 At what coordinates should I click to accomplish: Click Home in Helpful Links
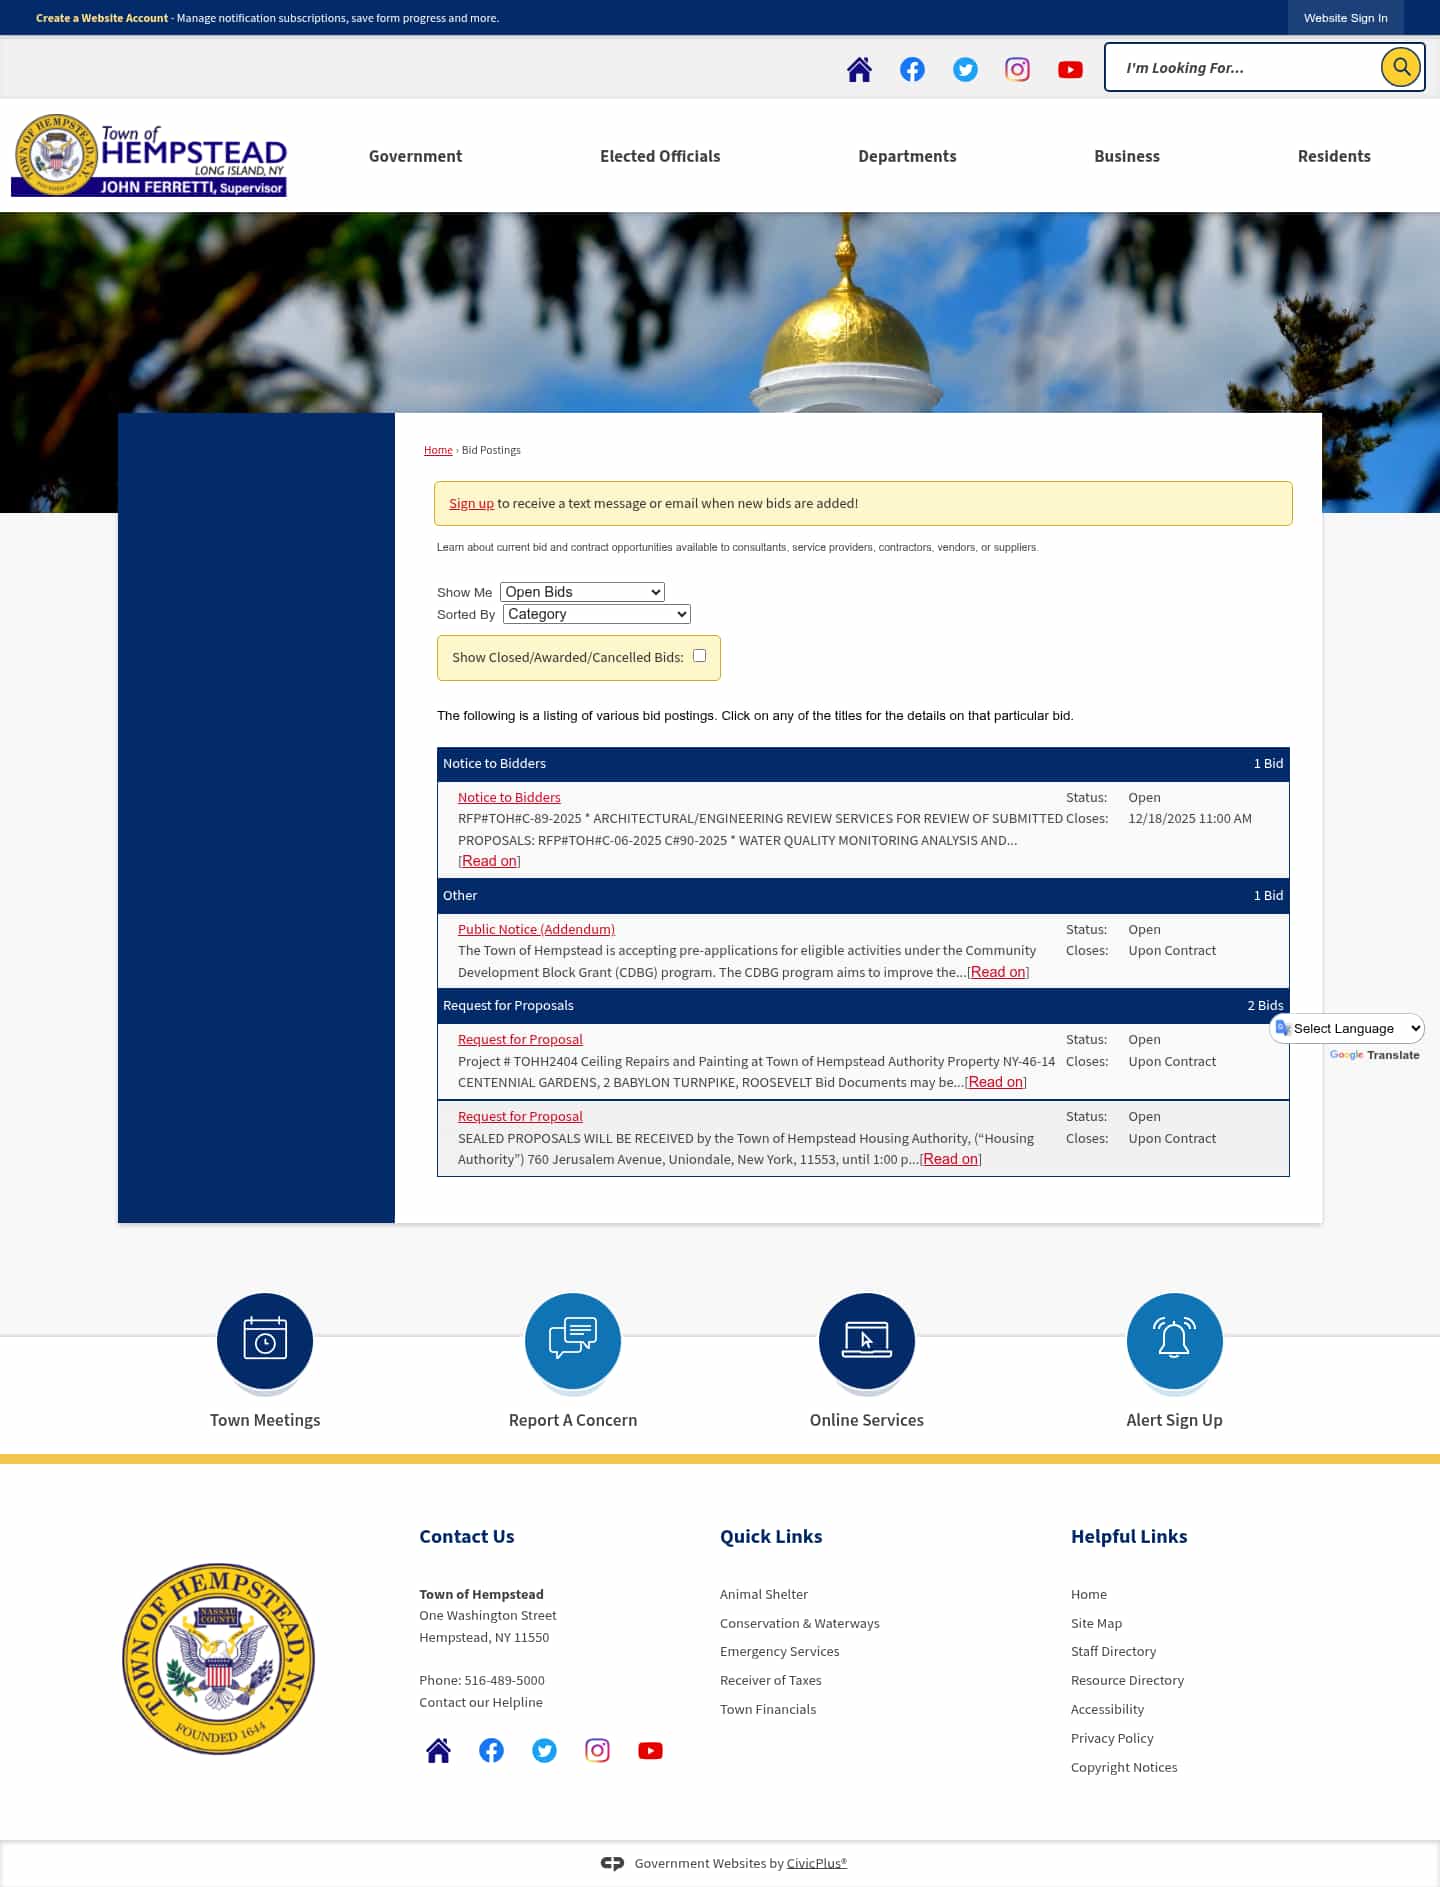(1089, 1594)
